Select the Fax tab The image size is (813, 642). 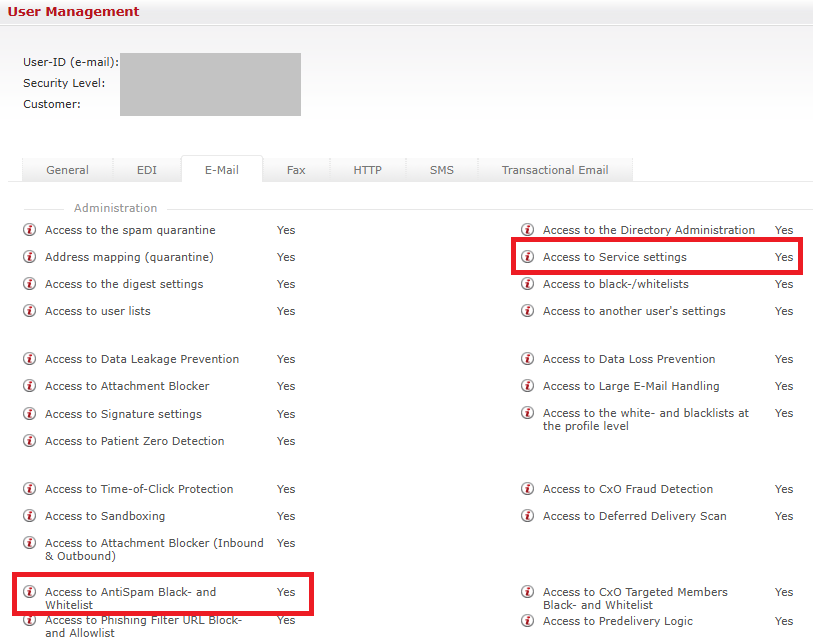(296, 170)
